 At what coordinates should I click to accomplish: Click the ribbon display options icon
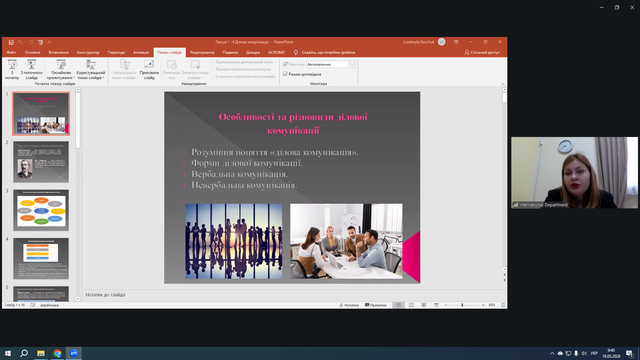456,42
